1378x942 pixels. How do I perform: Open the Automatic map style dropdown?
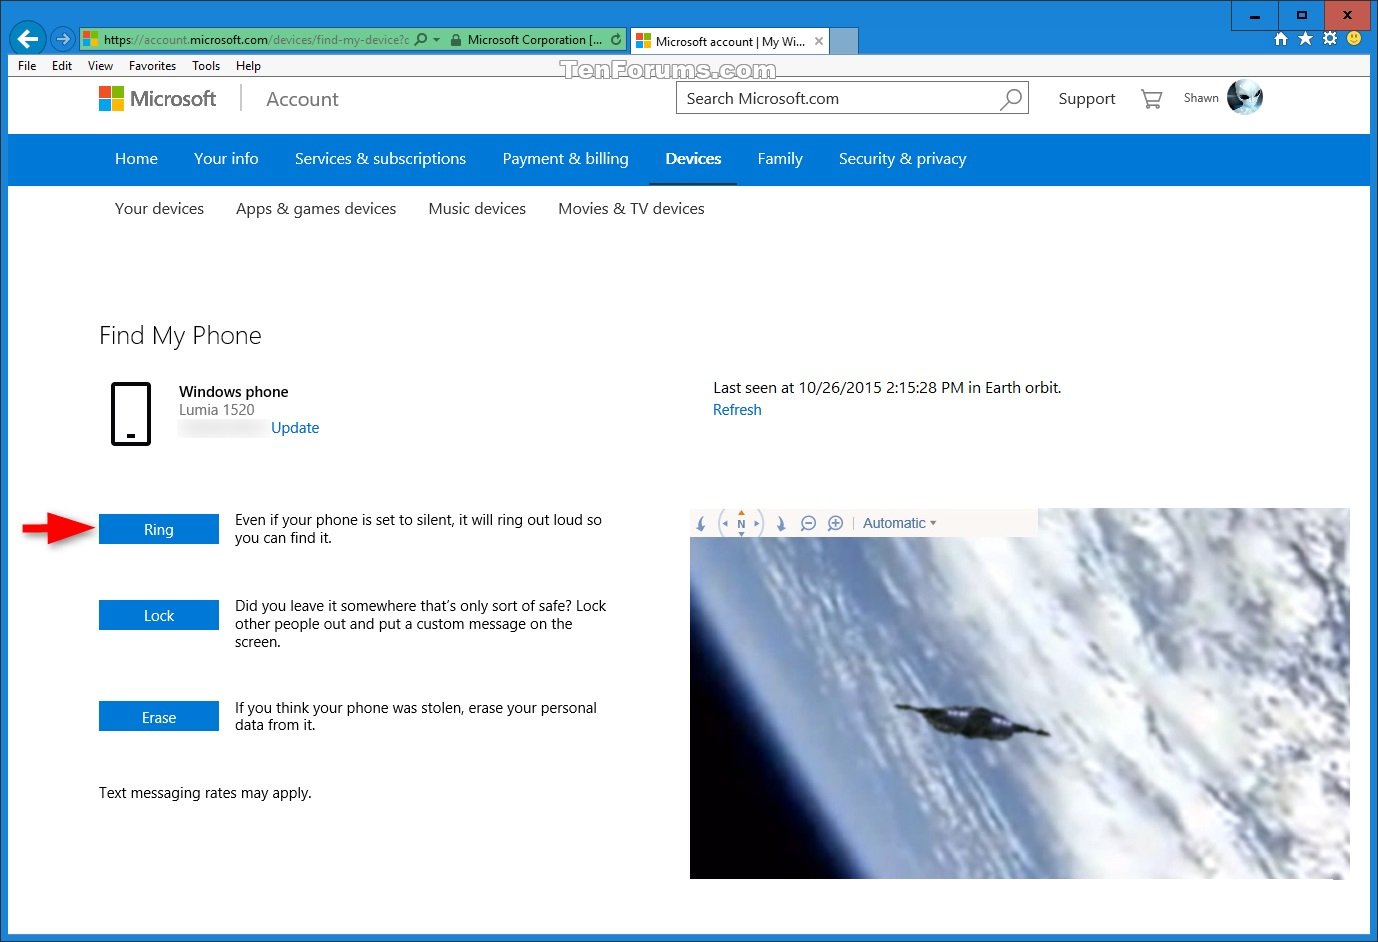click(899, 523)
